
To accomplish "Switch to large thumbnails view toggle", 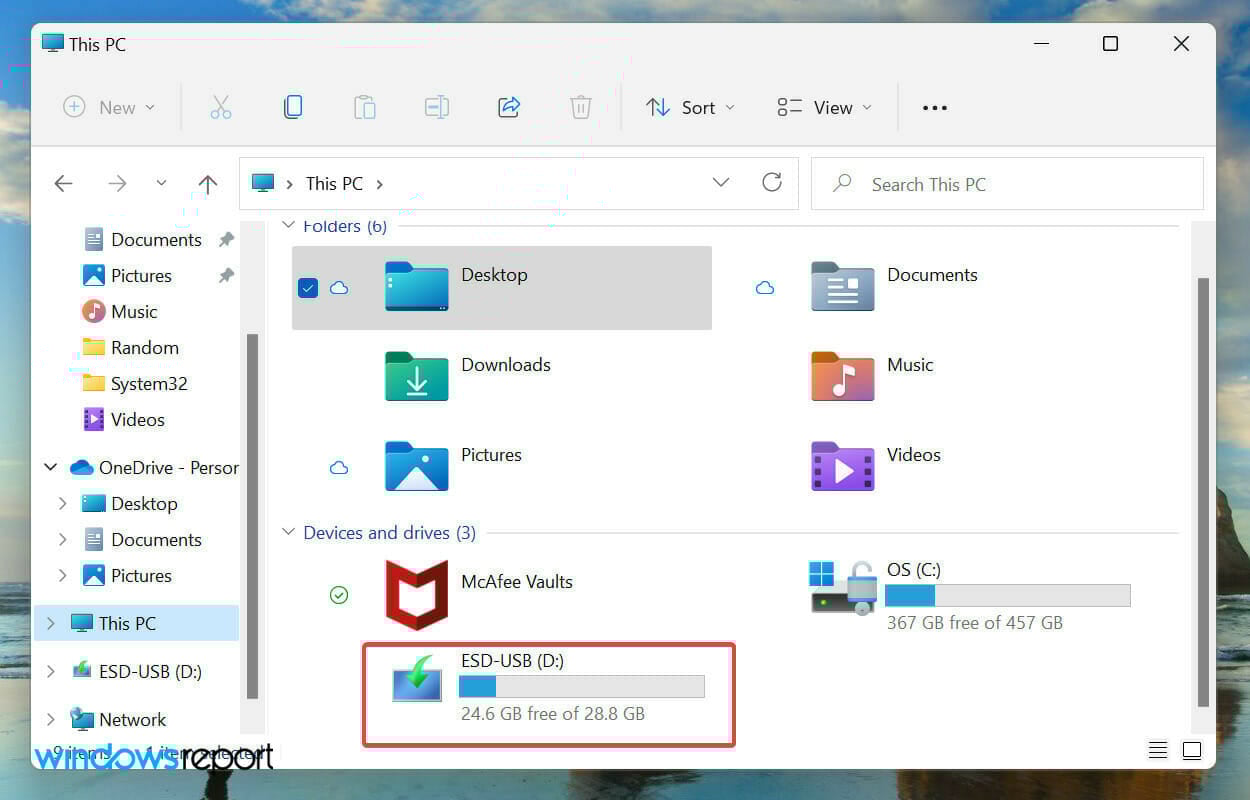I will tap(1192, 750).
